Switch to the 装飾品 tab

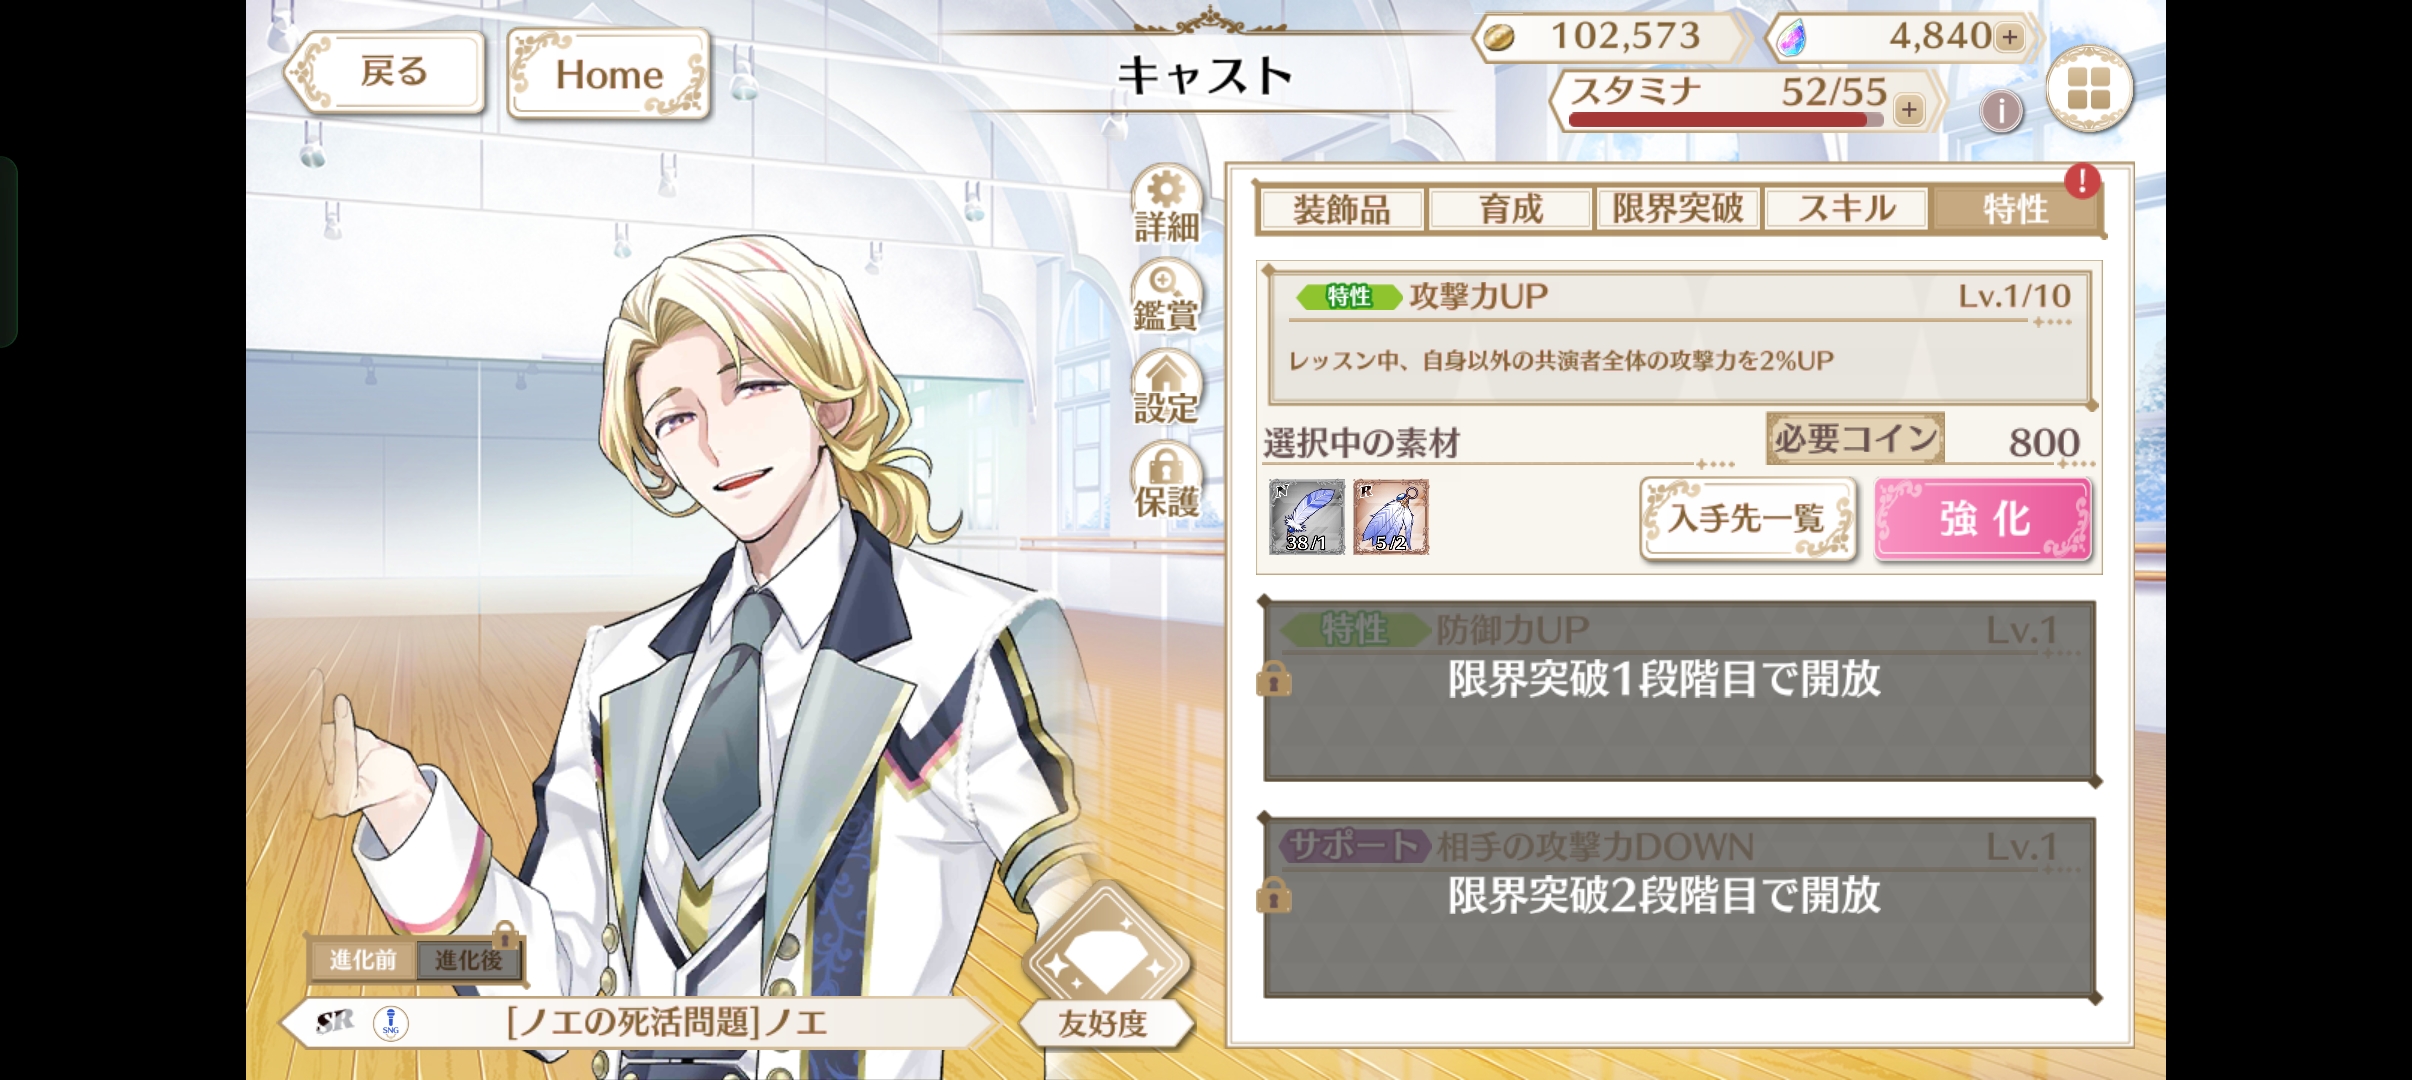tap(1341, 210)
